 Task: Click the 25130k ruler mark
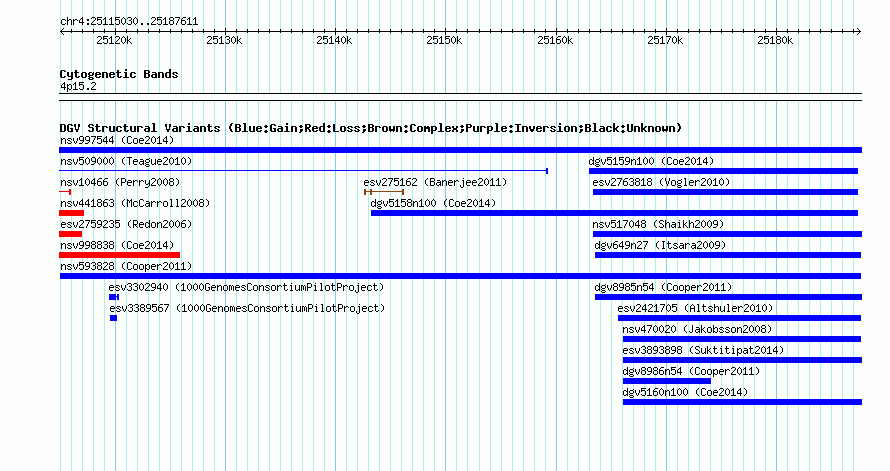point(224,40)
